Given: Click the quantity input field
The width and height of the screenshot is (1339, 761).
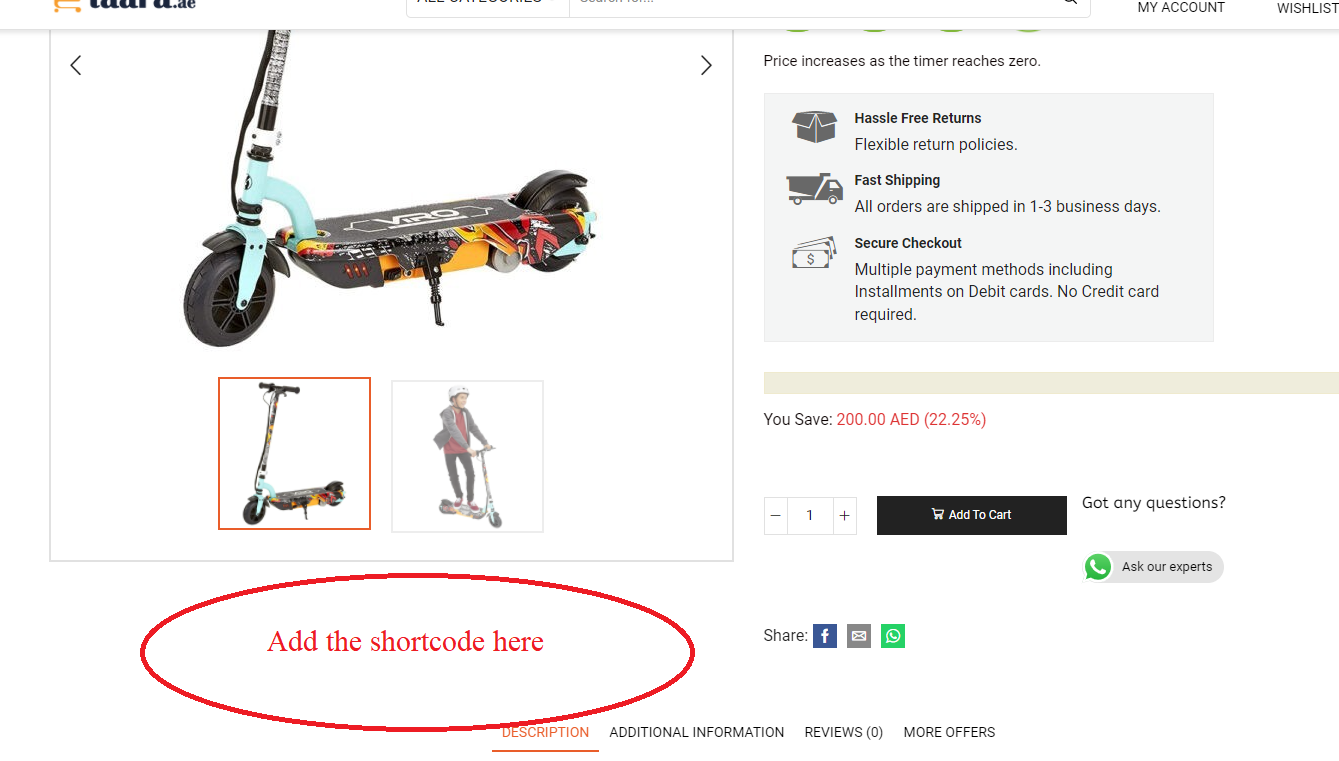Looking at the screenshot, I should point(810,516).
